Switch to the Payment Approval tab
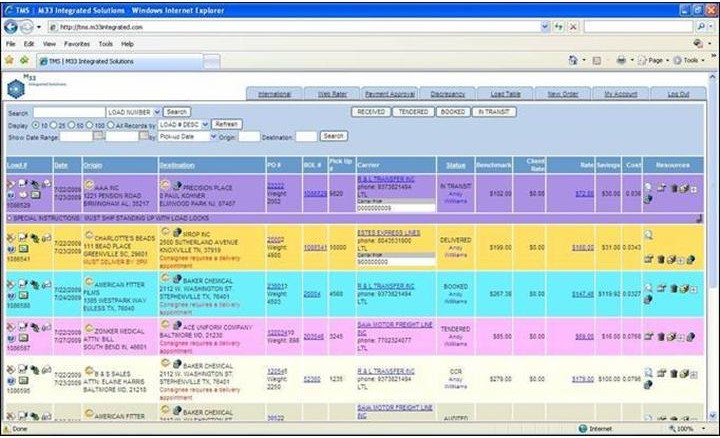 [389, 94]
